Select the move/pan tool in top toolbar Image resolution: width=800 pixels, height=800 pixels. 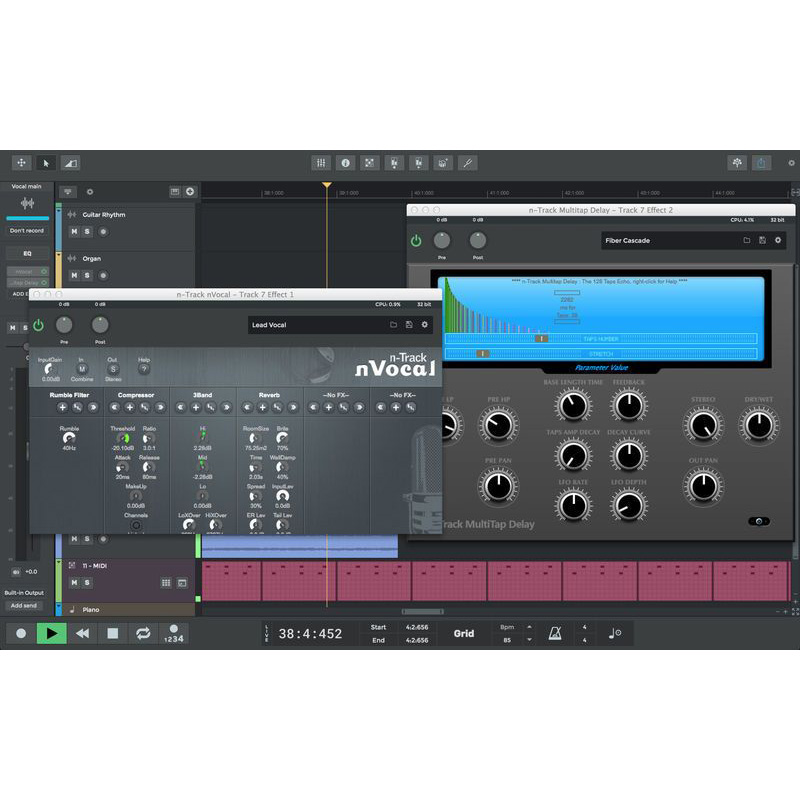21,163
